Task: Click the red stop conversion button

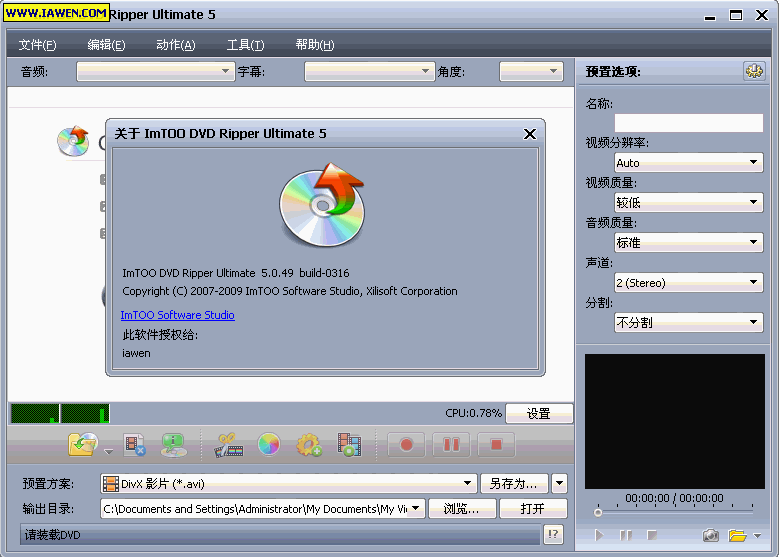Action: 496,445
